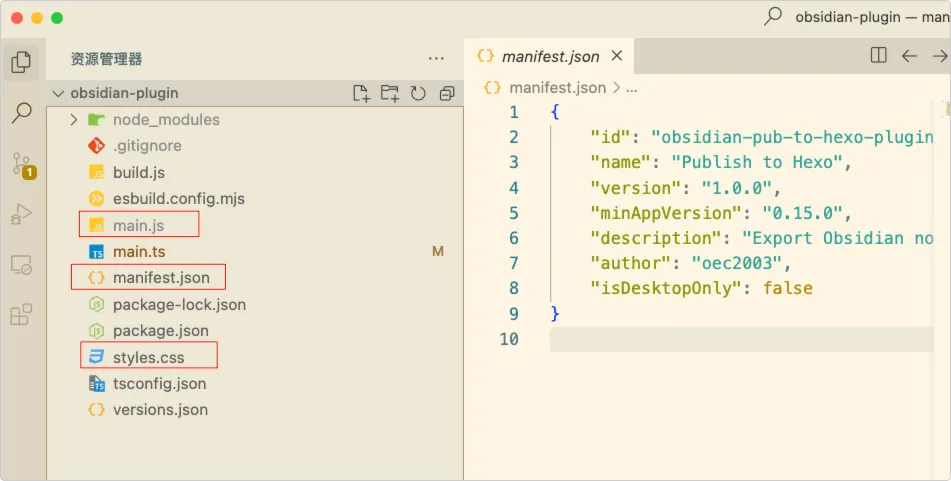Screen dimensions: 951x481
Task: Navigate back with the left arrow
Action: tap(909, 56)
